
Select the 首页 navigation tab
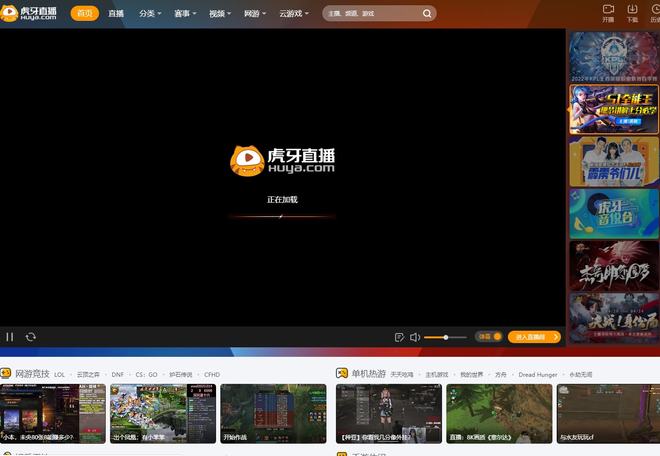click(85, 13)
